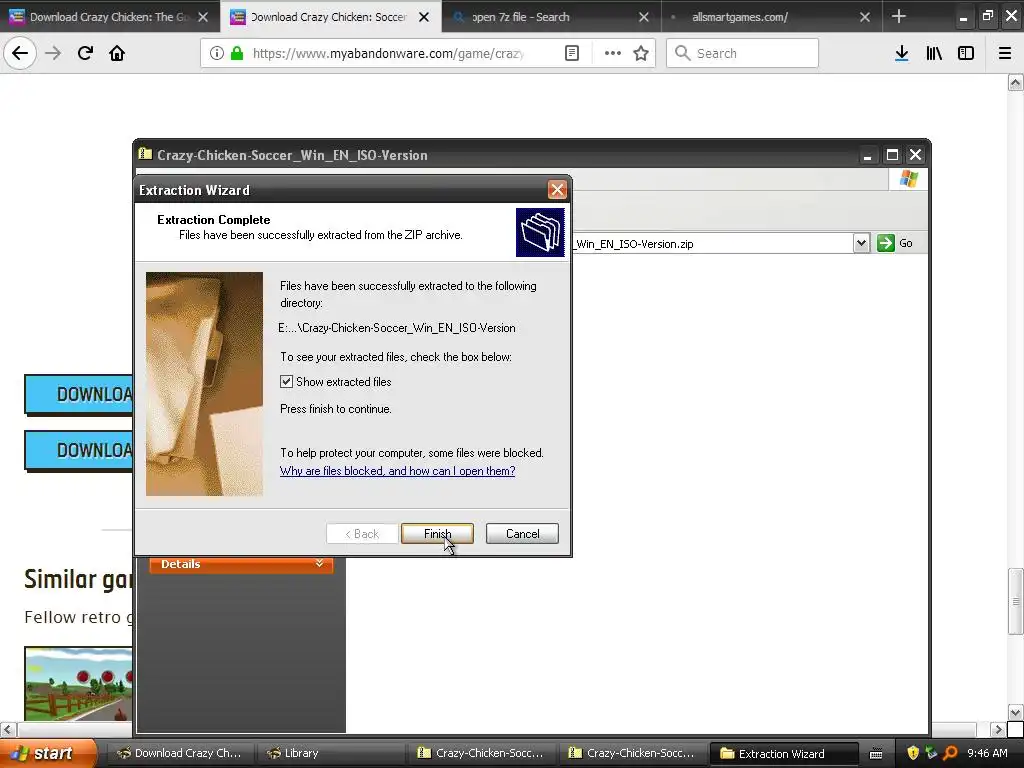This screenshot has width=1024, height=768.
Task: Close the open 7z file search tab
Action: pos(644,17)
